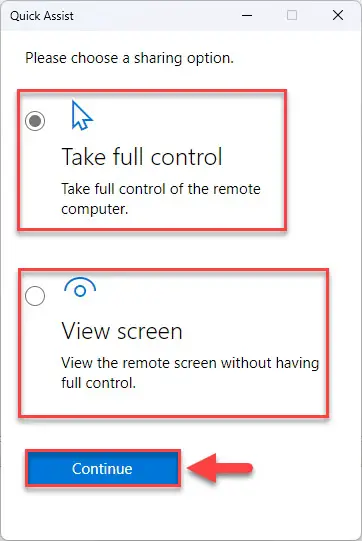Click the Quick Assist window title
Screen dimensions: 362x541
[42, 16]
